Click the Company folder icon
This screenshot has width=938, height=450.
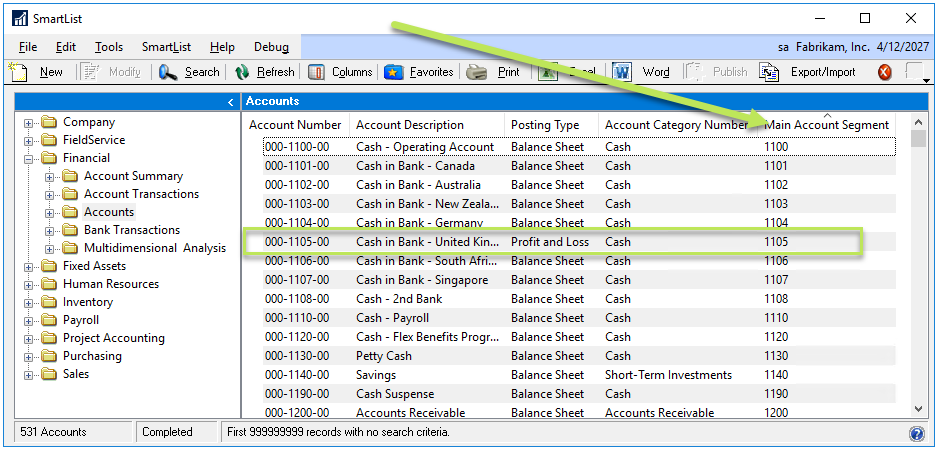[49, 123]
